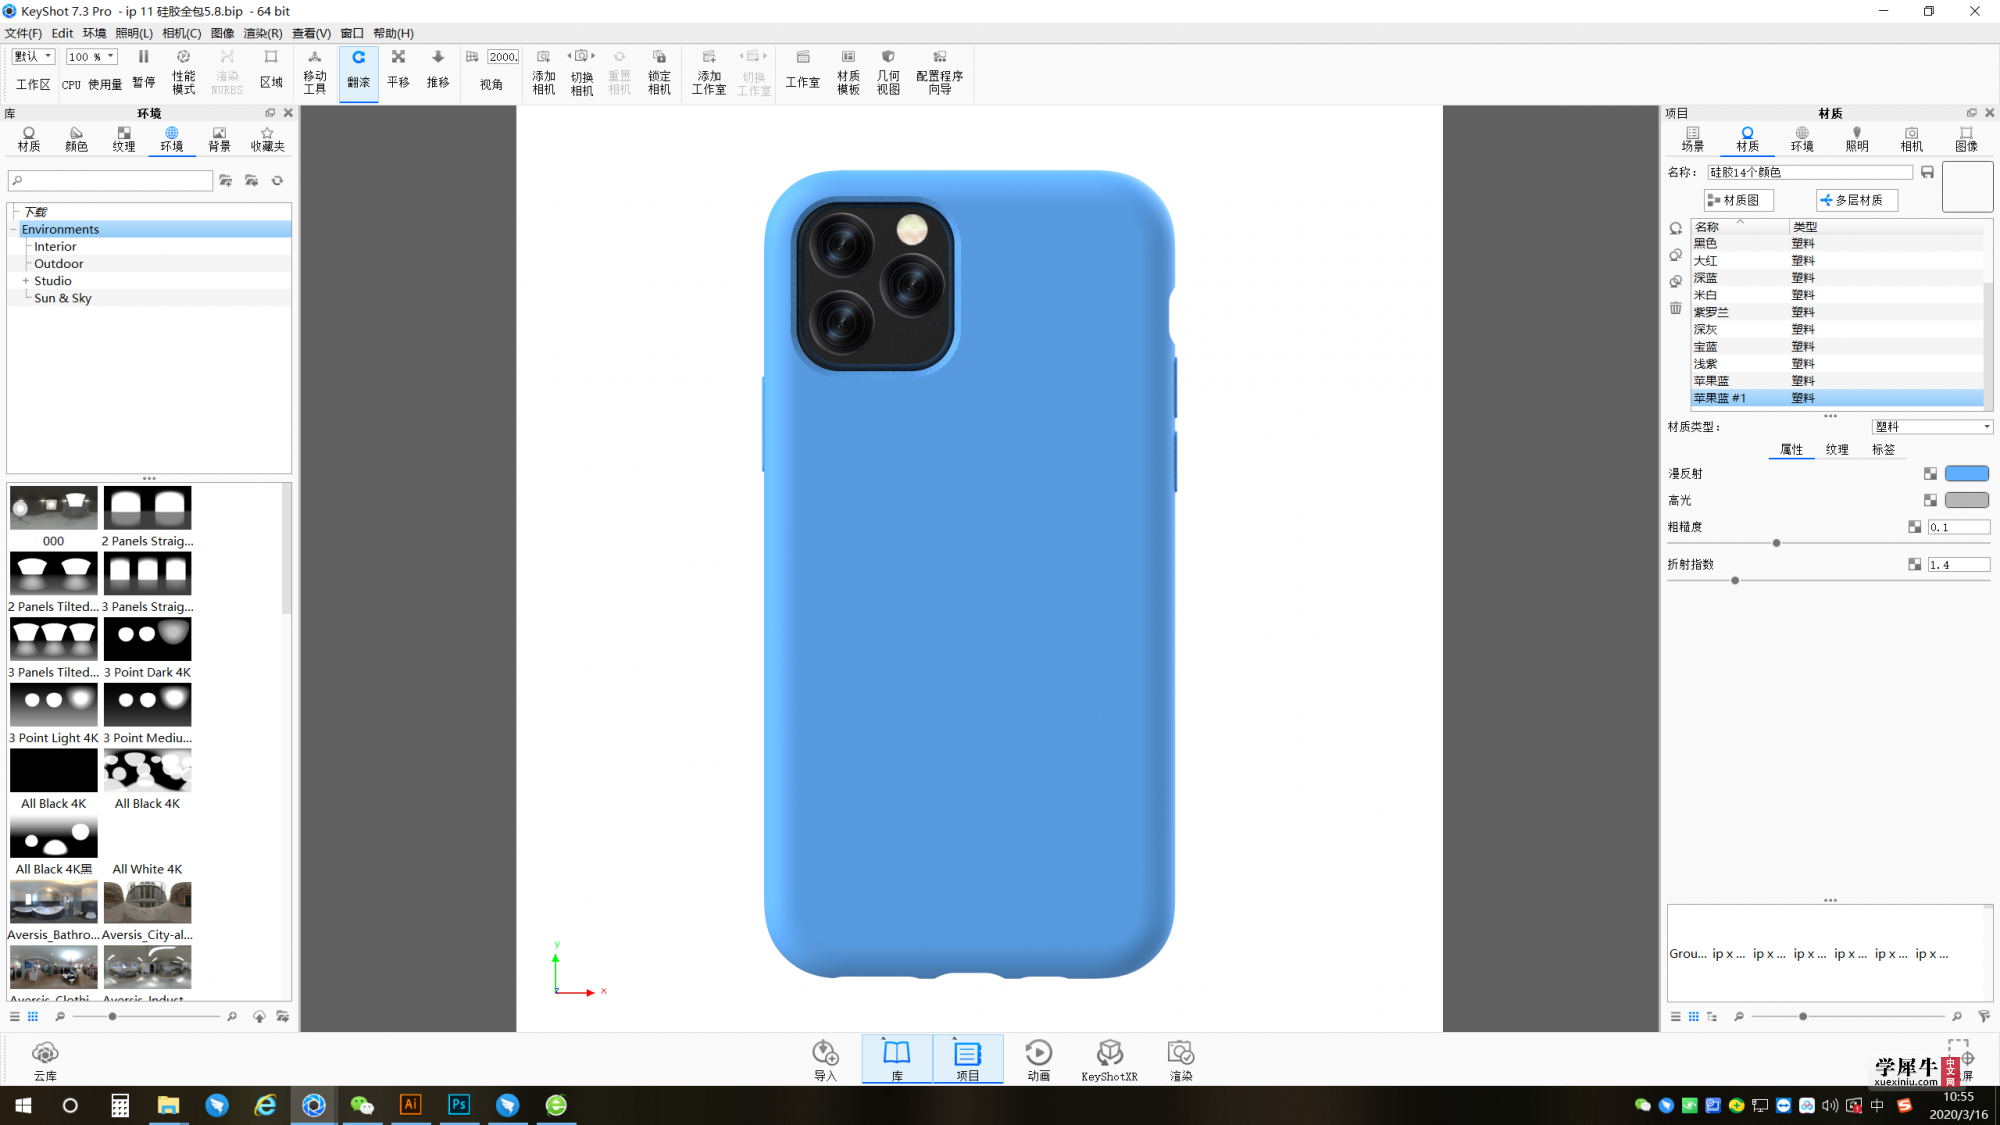Viewport: 2000px width, 1125px height.
Task: Toggle Geometry View (几何视图)
Action: (x=888, y=72)
